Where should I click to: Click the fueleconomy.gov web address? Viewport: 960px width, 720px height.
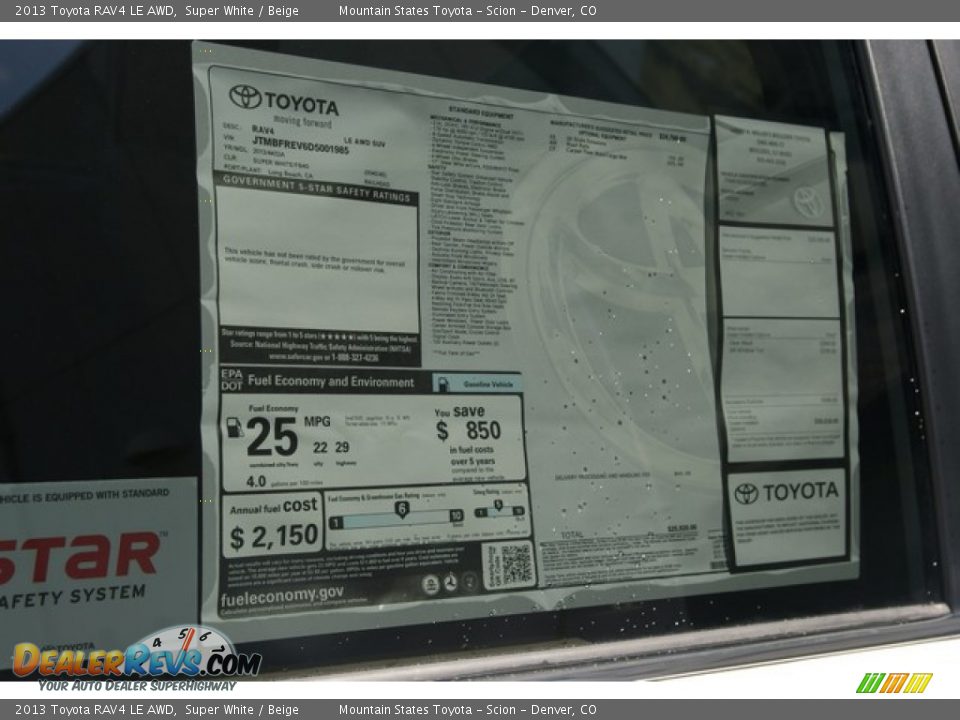click(x=282, y=596)
